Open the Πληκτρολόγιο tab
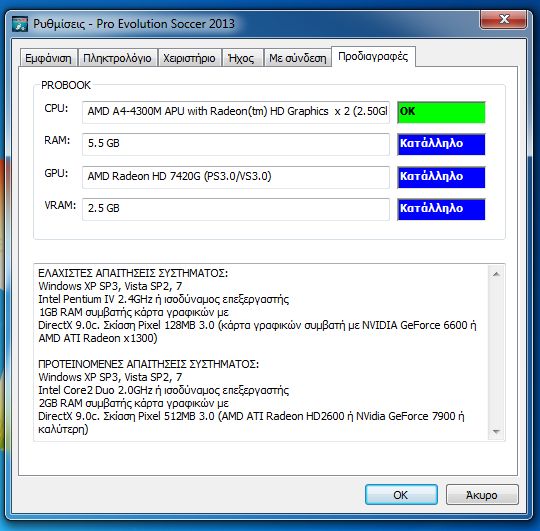This screenshot has width=540, height=531. tap(117, 58)
